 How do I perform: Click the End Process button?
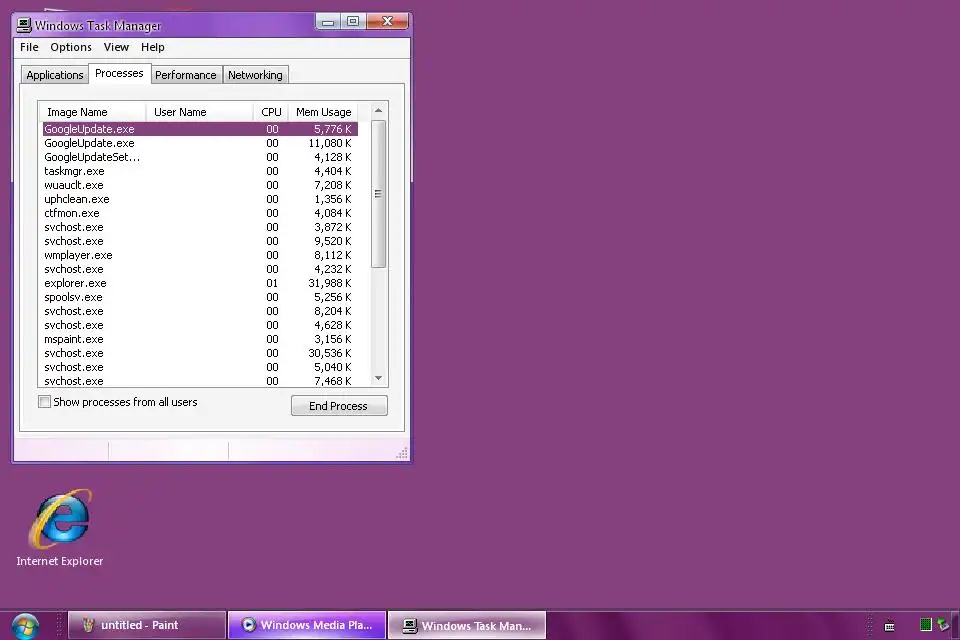[339, 406]
